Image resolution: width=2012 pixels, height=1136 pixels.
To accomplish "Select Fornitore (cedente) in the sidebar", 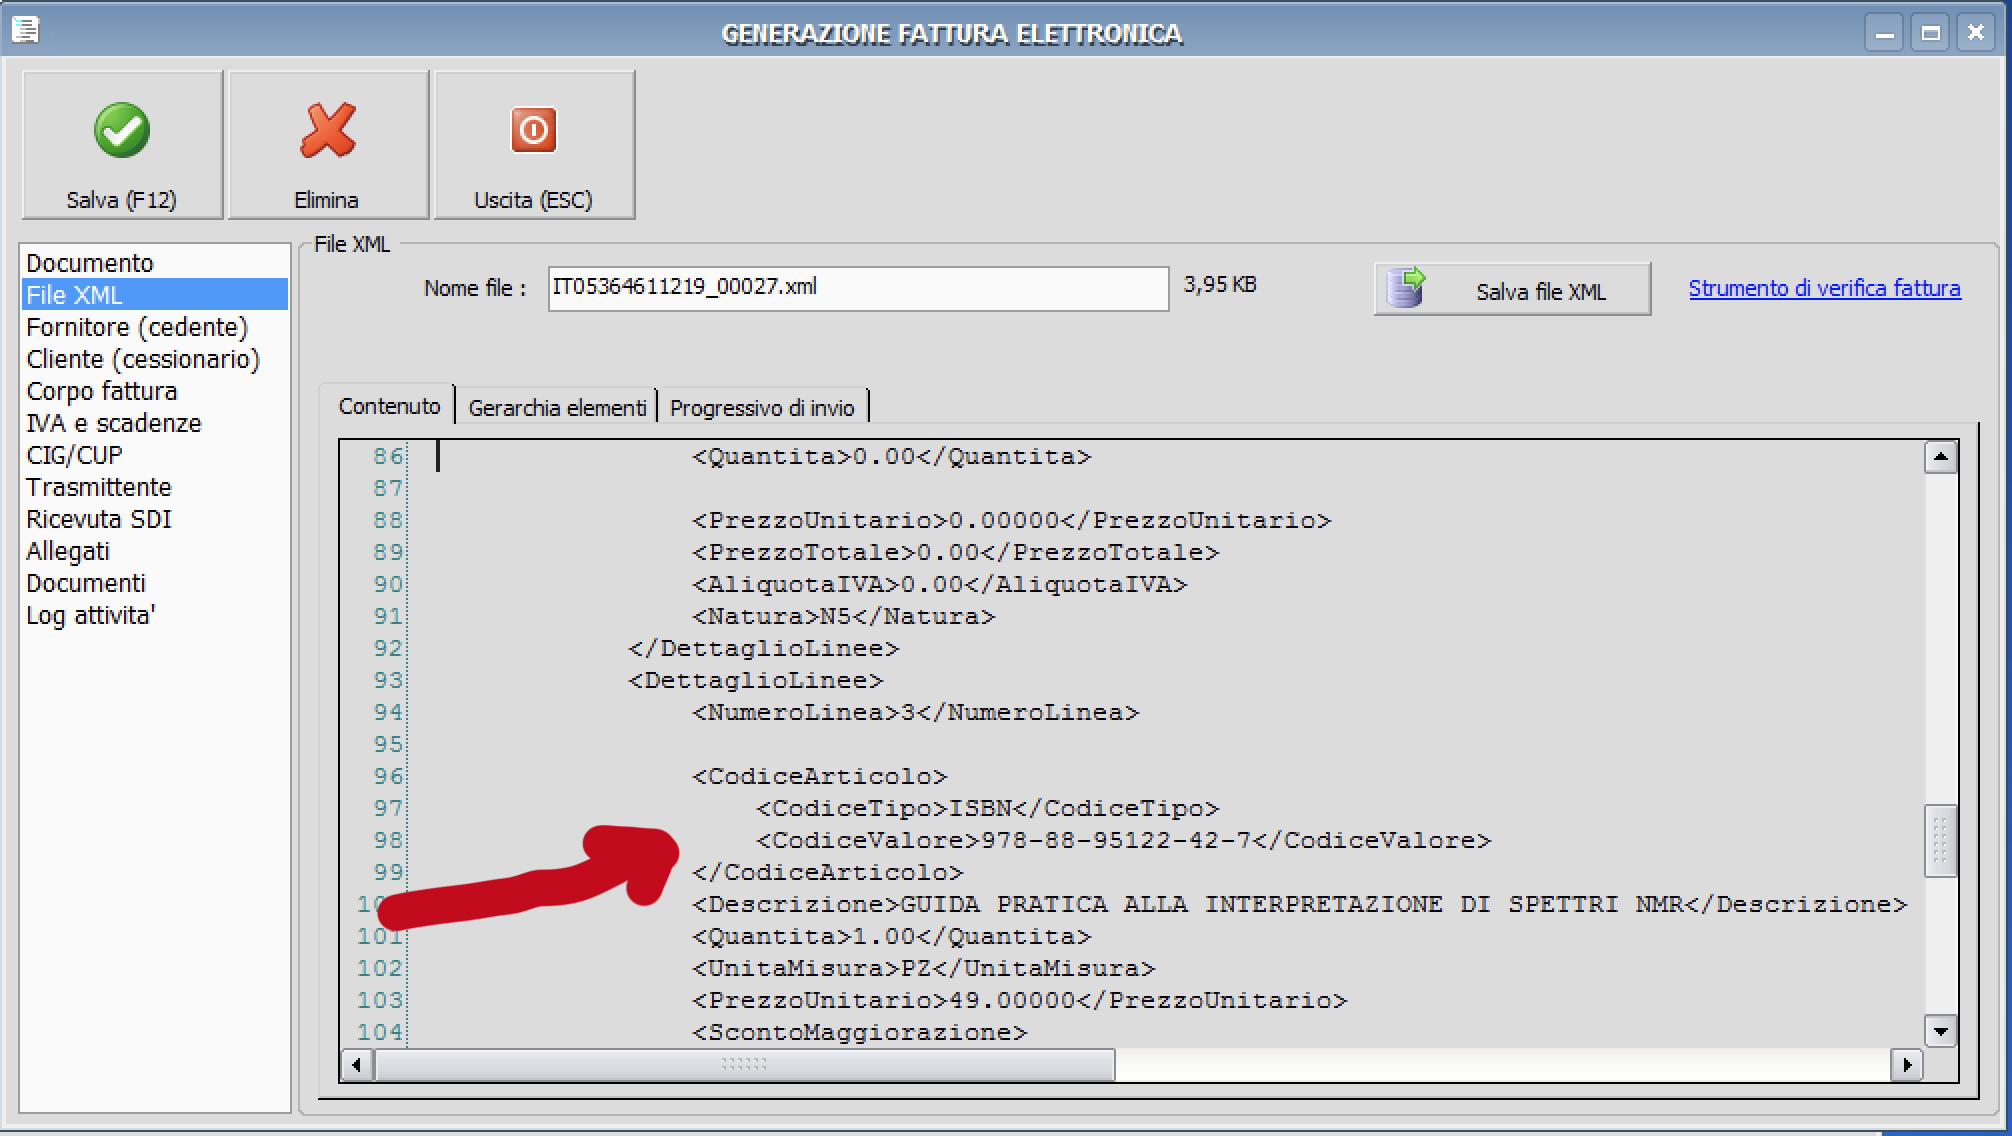I will (137, 327).
